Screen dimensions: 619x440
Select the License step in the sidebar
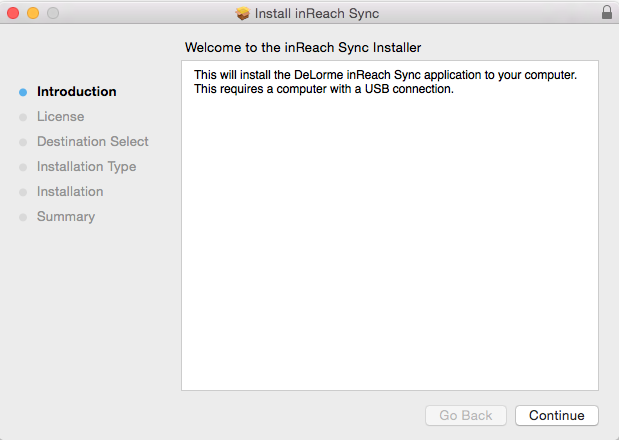pos(60,116)
